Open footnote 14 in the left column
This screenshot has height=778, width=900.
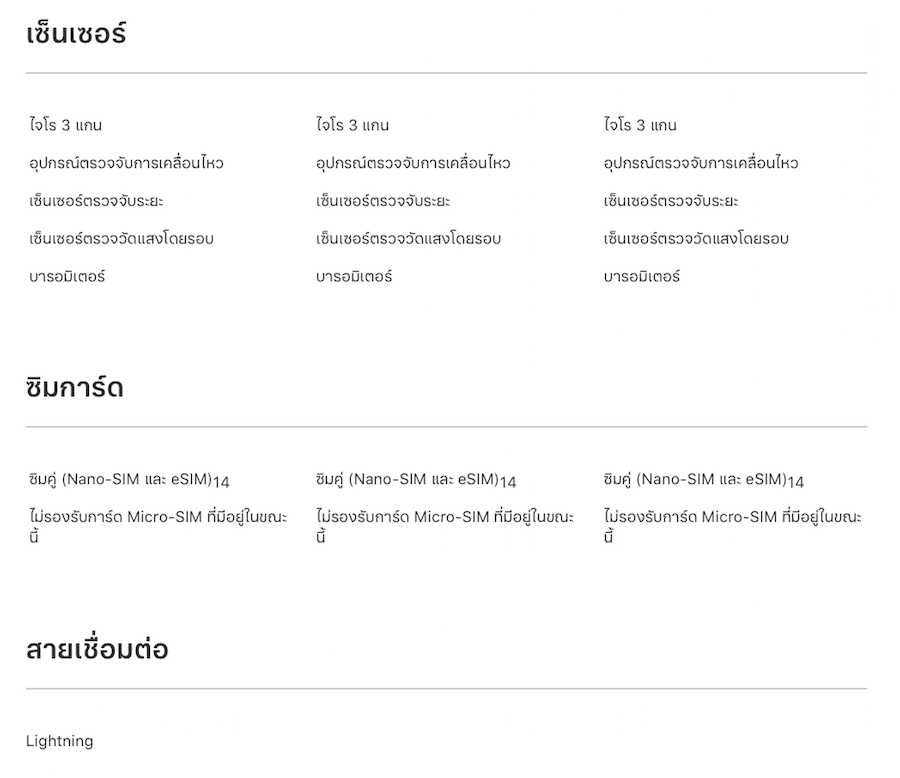point(221,482)
